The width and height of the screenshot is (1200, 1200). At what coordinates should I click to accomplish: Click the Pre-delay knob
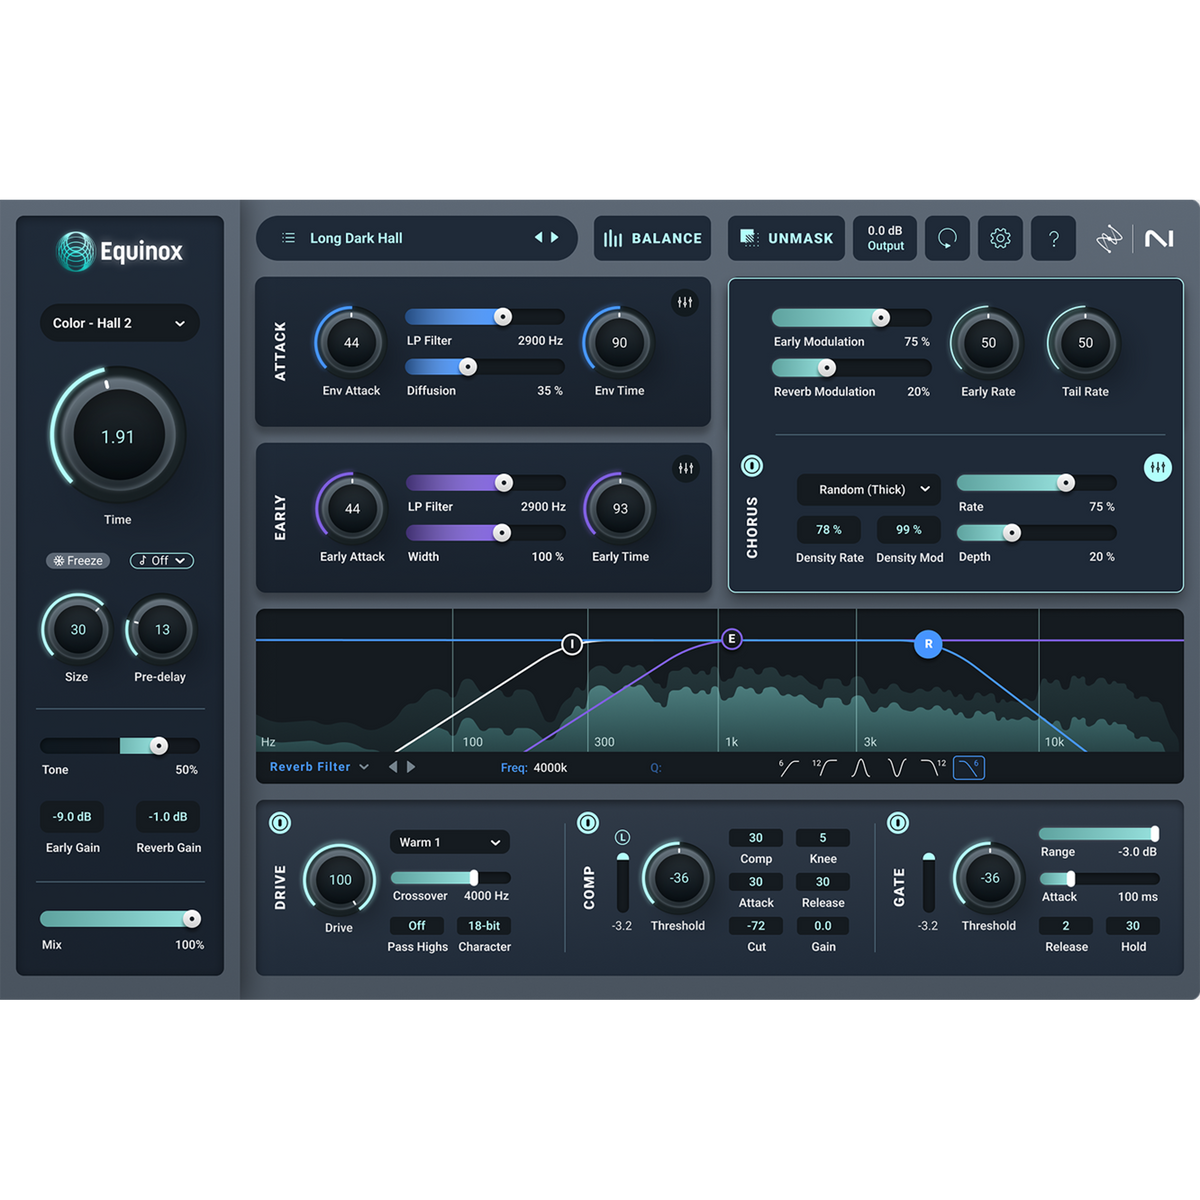point(162,630)
